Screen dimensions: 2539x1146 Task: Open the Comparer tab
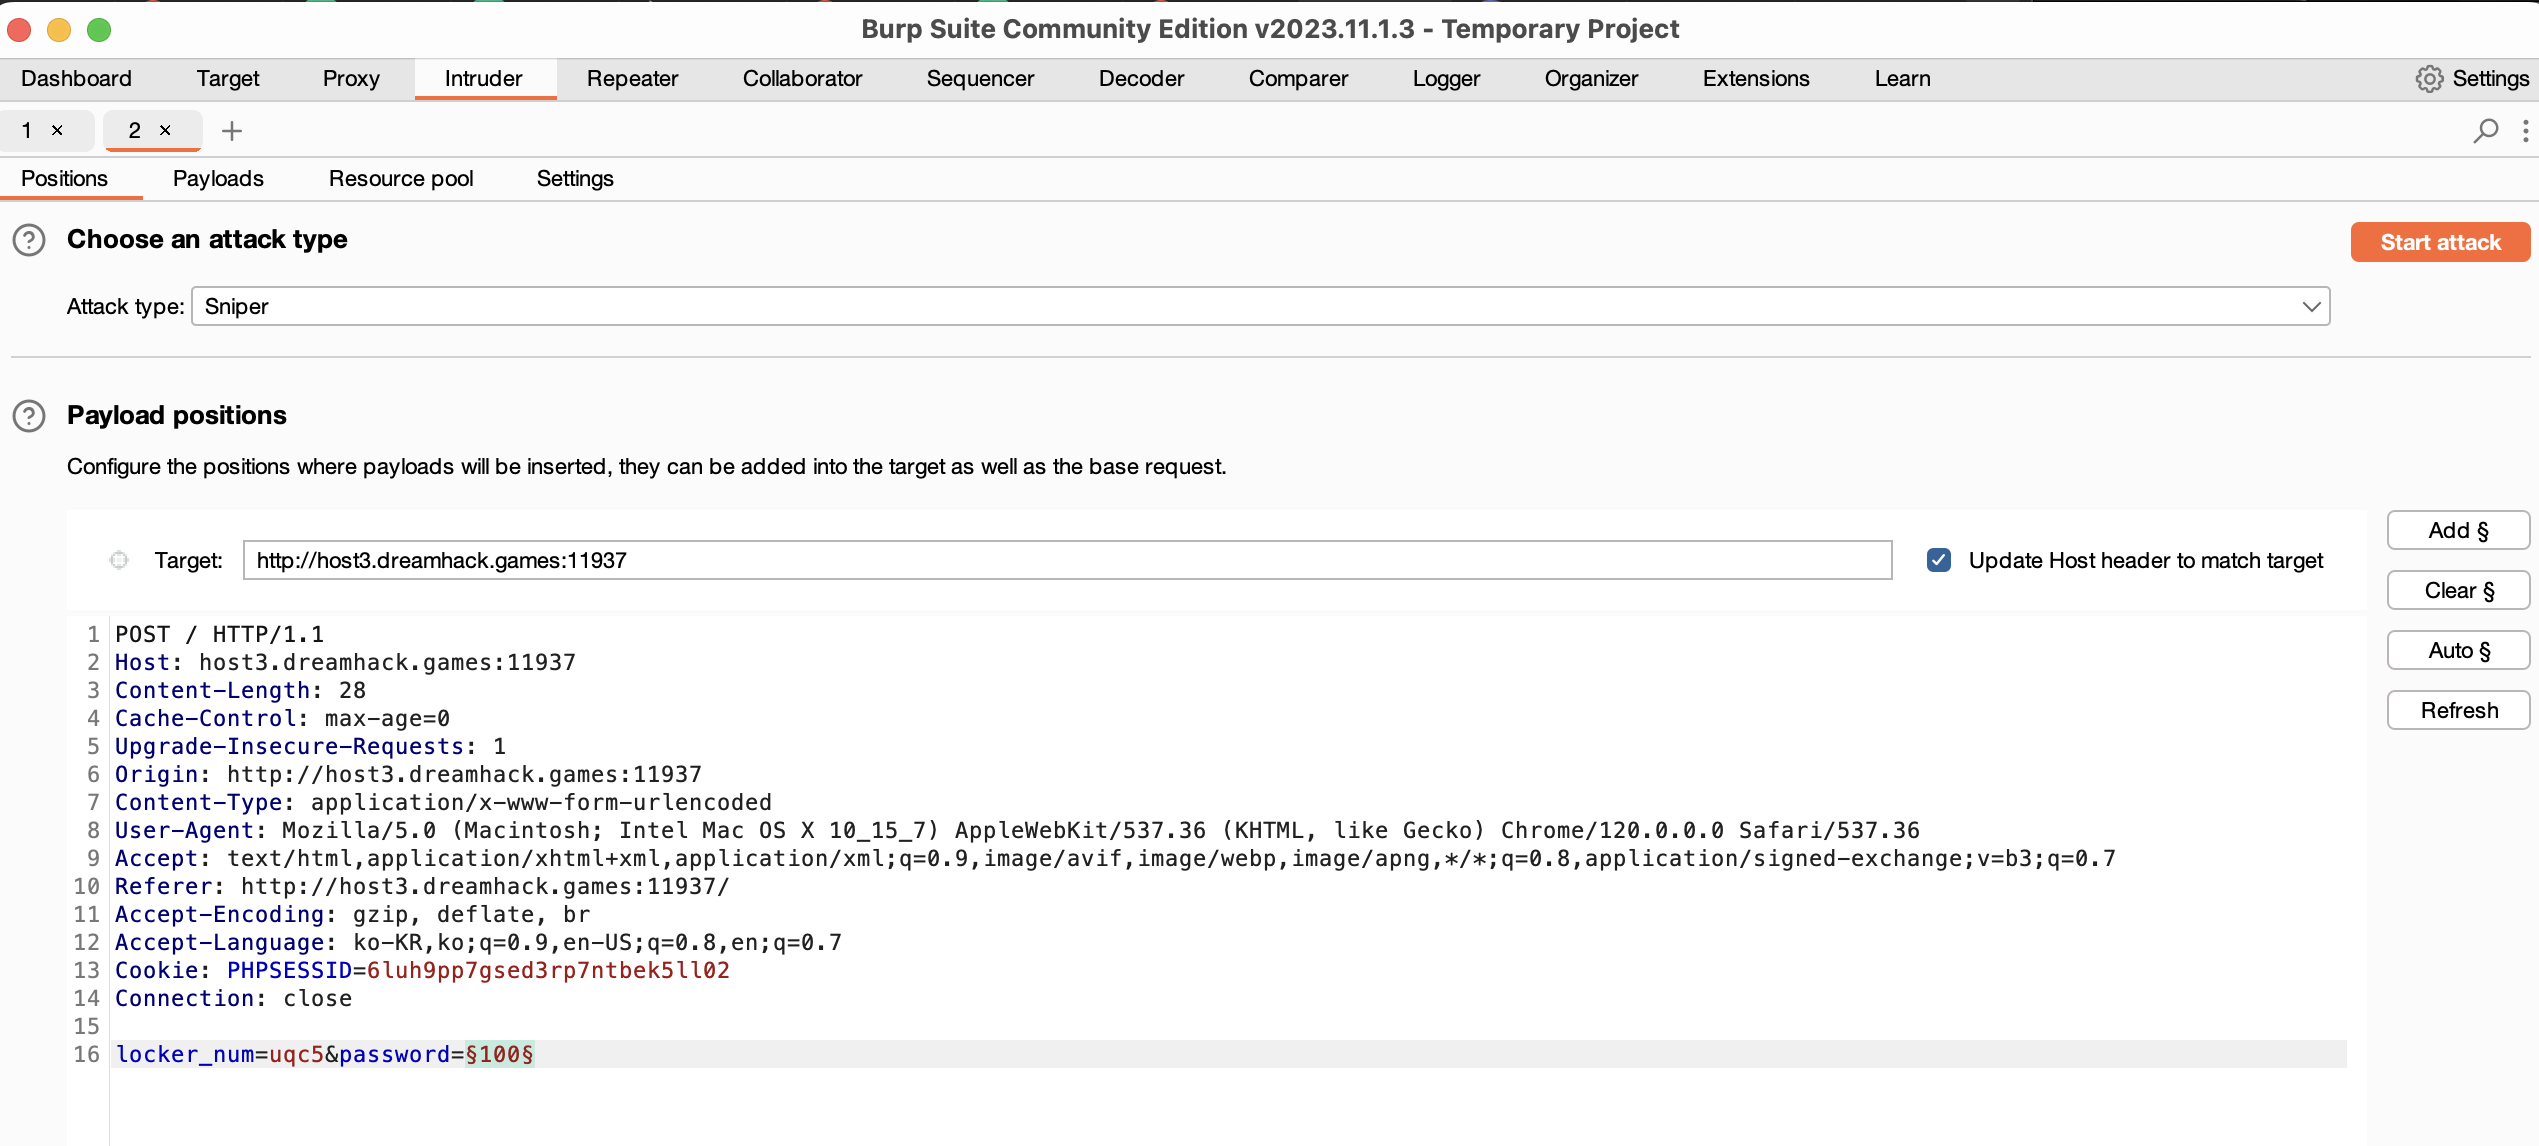(1298, 79)
